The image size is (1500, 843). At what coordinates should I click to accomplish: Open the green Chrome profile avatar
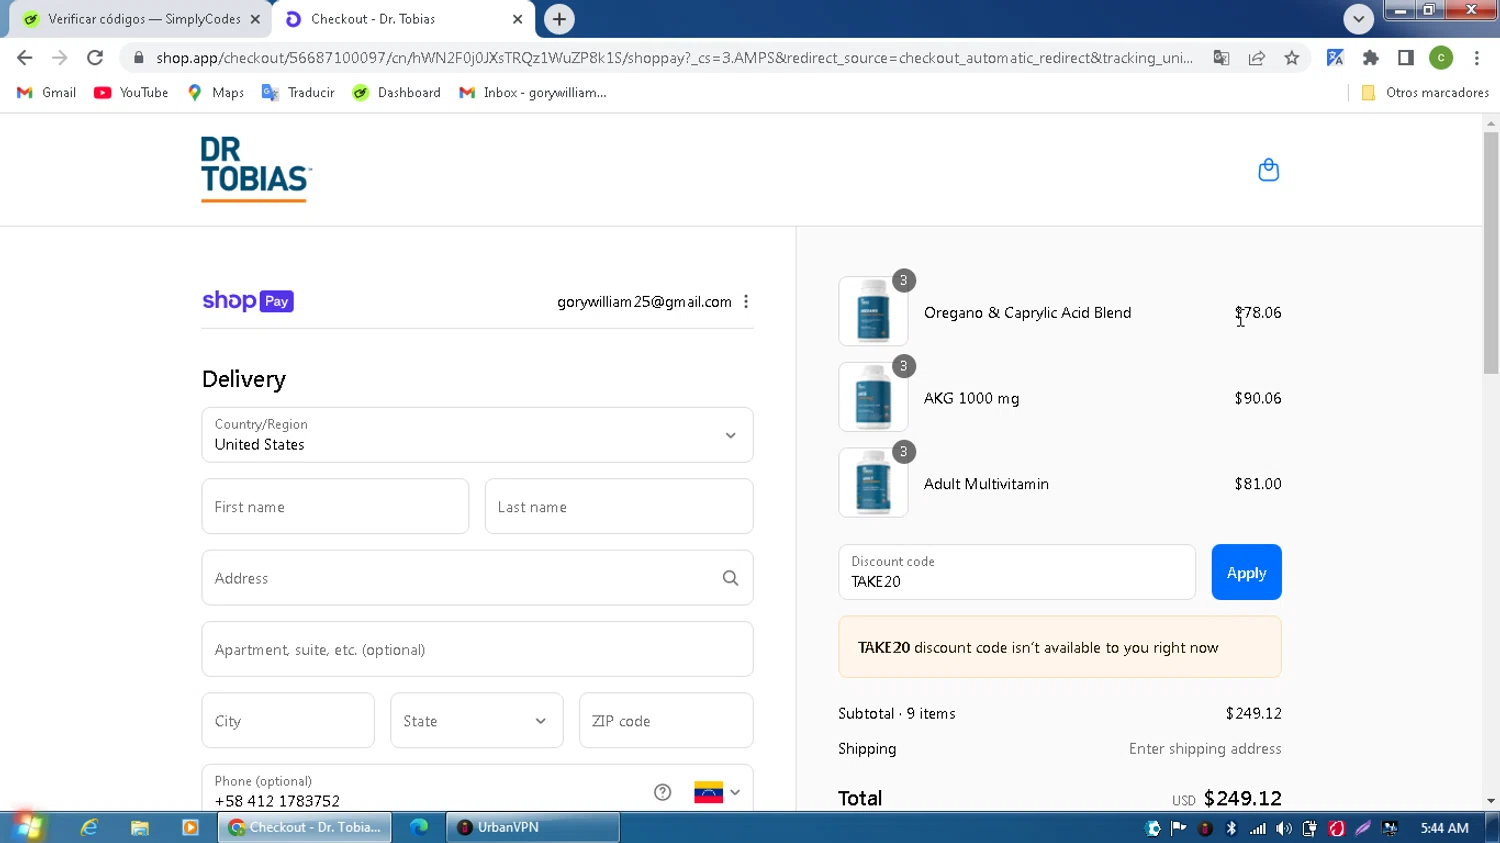point(1441,58)
